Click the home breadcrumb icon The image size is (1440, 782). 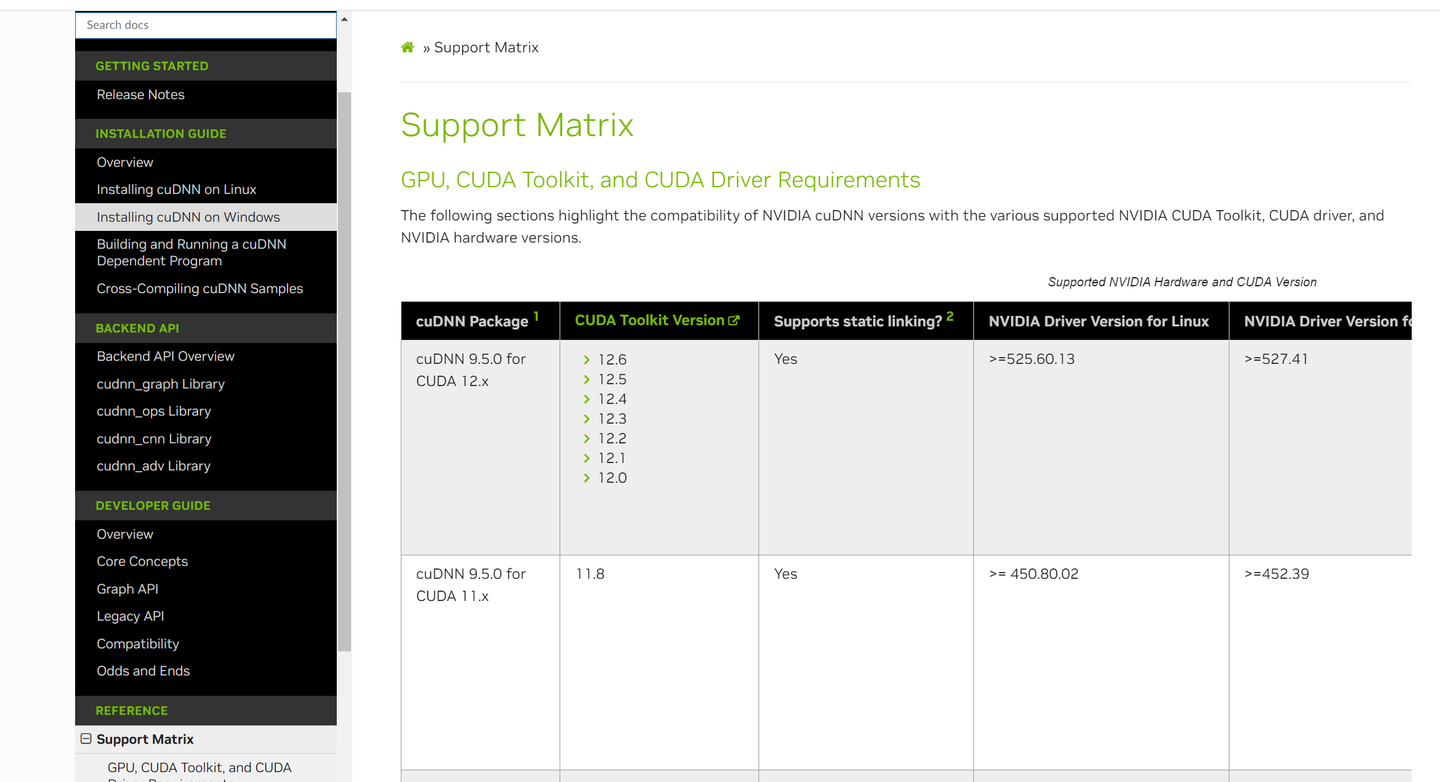click(408, 47)
